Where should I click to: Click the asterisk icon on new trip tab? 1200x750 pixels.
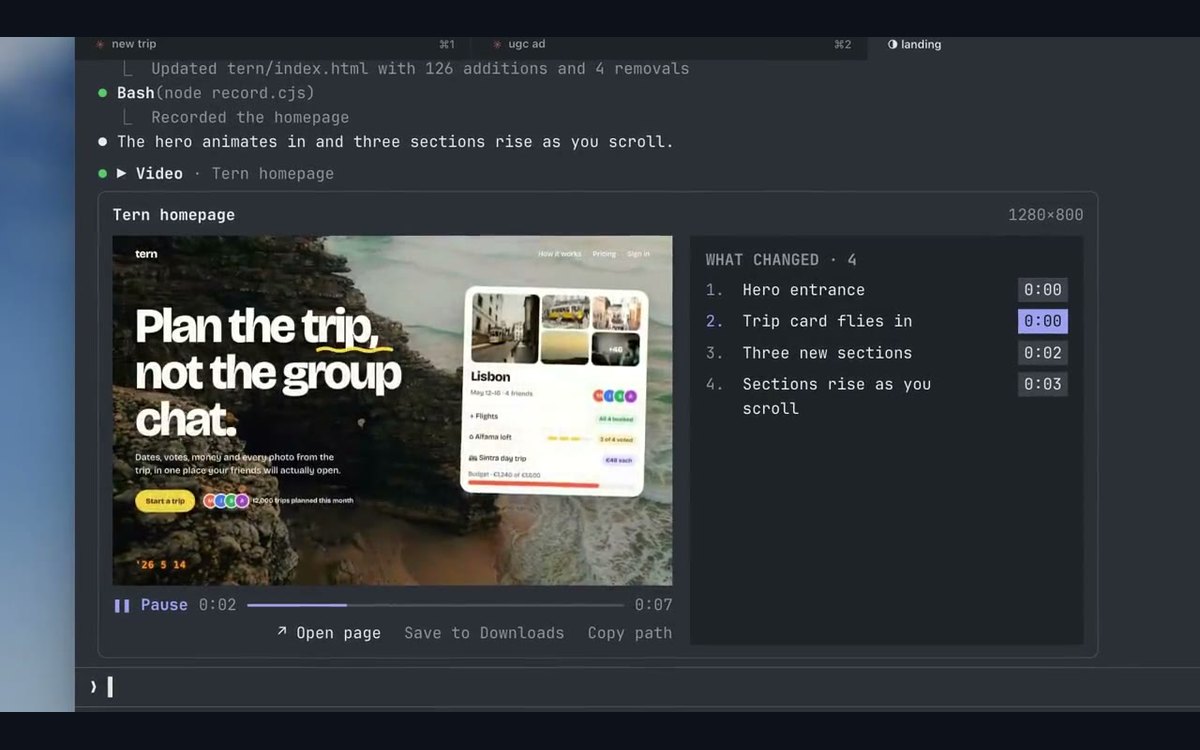100,44
